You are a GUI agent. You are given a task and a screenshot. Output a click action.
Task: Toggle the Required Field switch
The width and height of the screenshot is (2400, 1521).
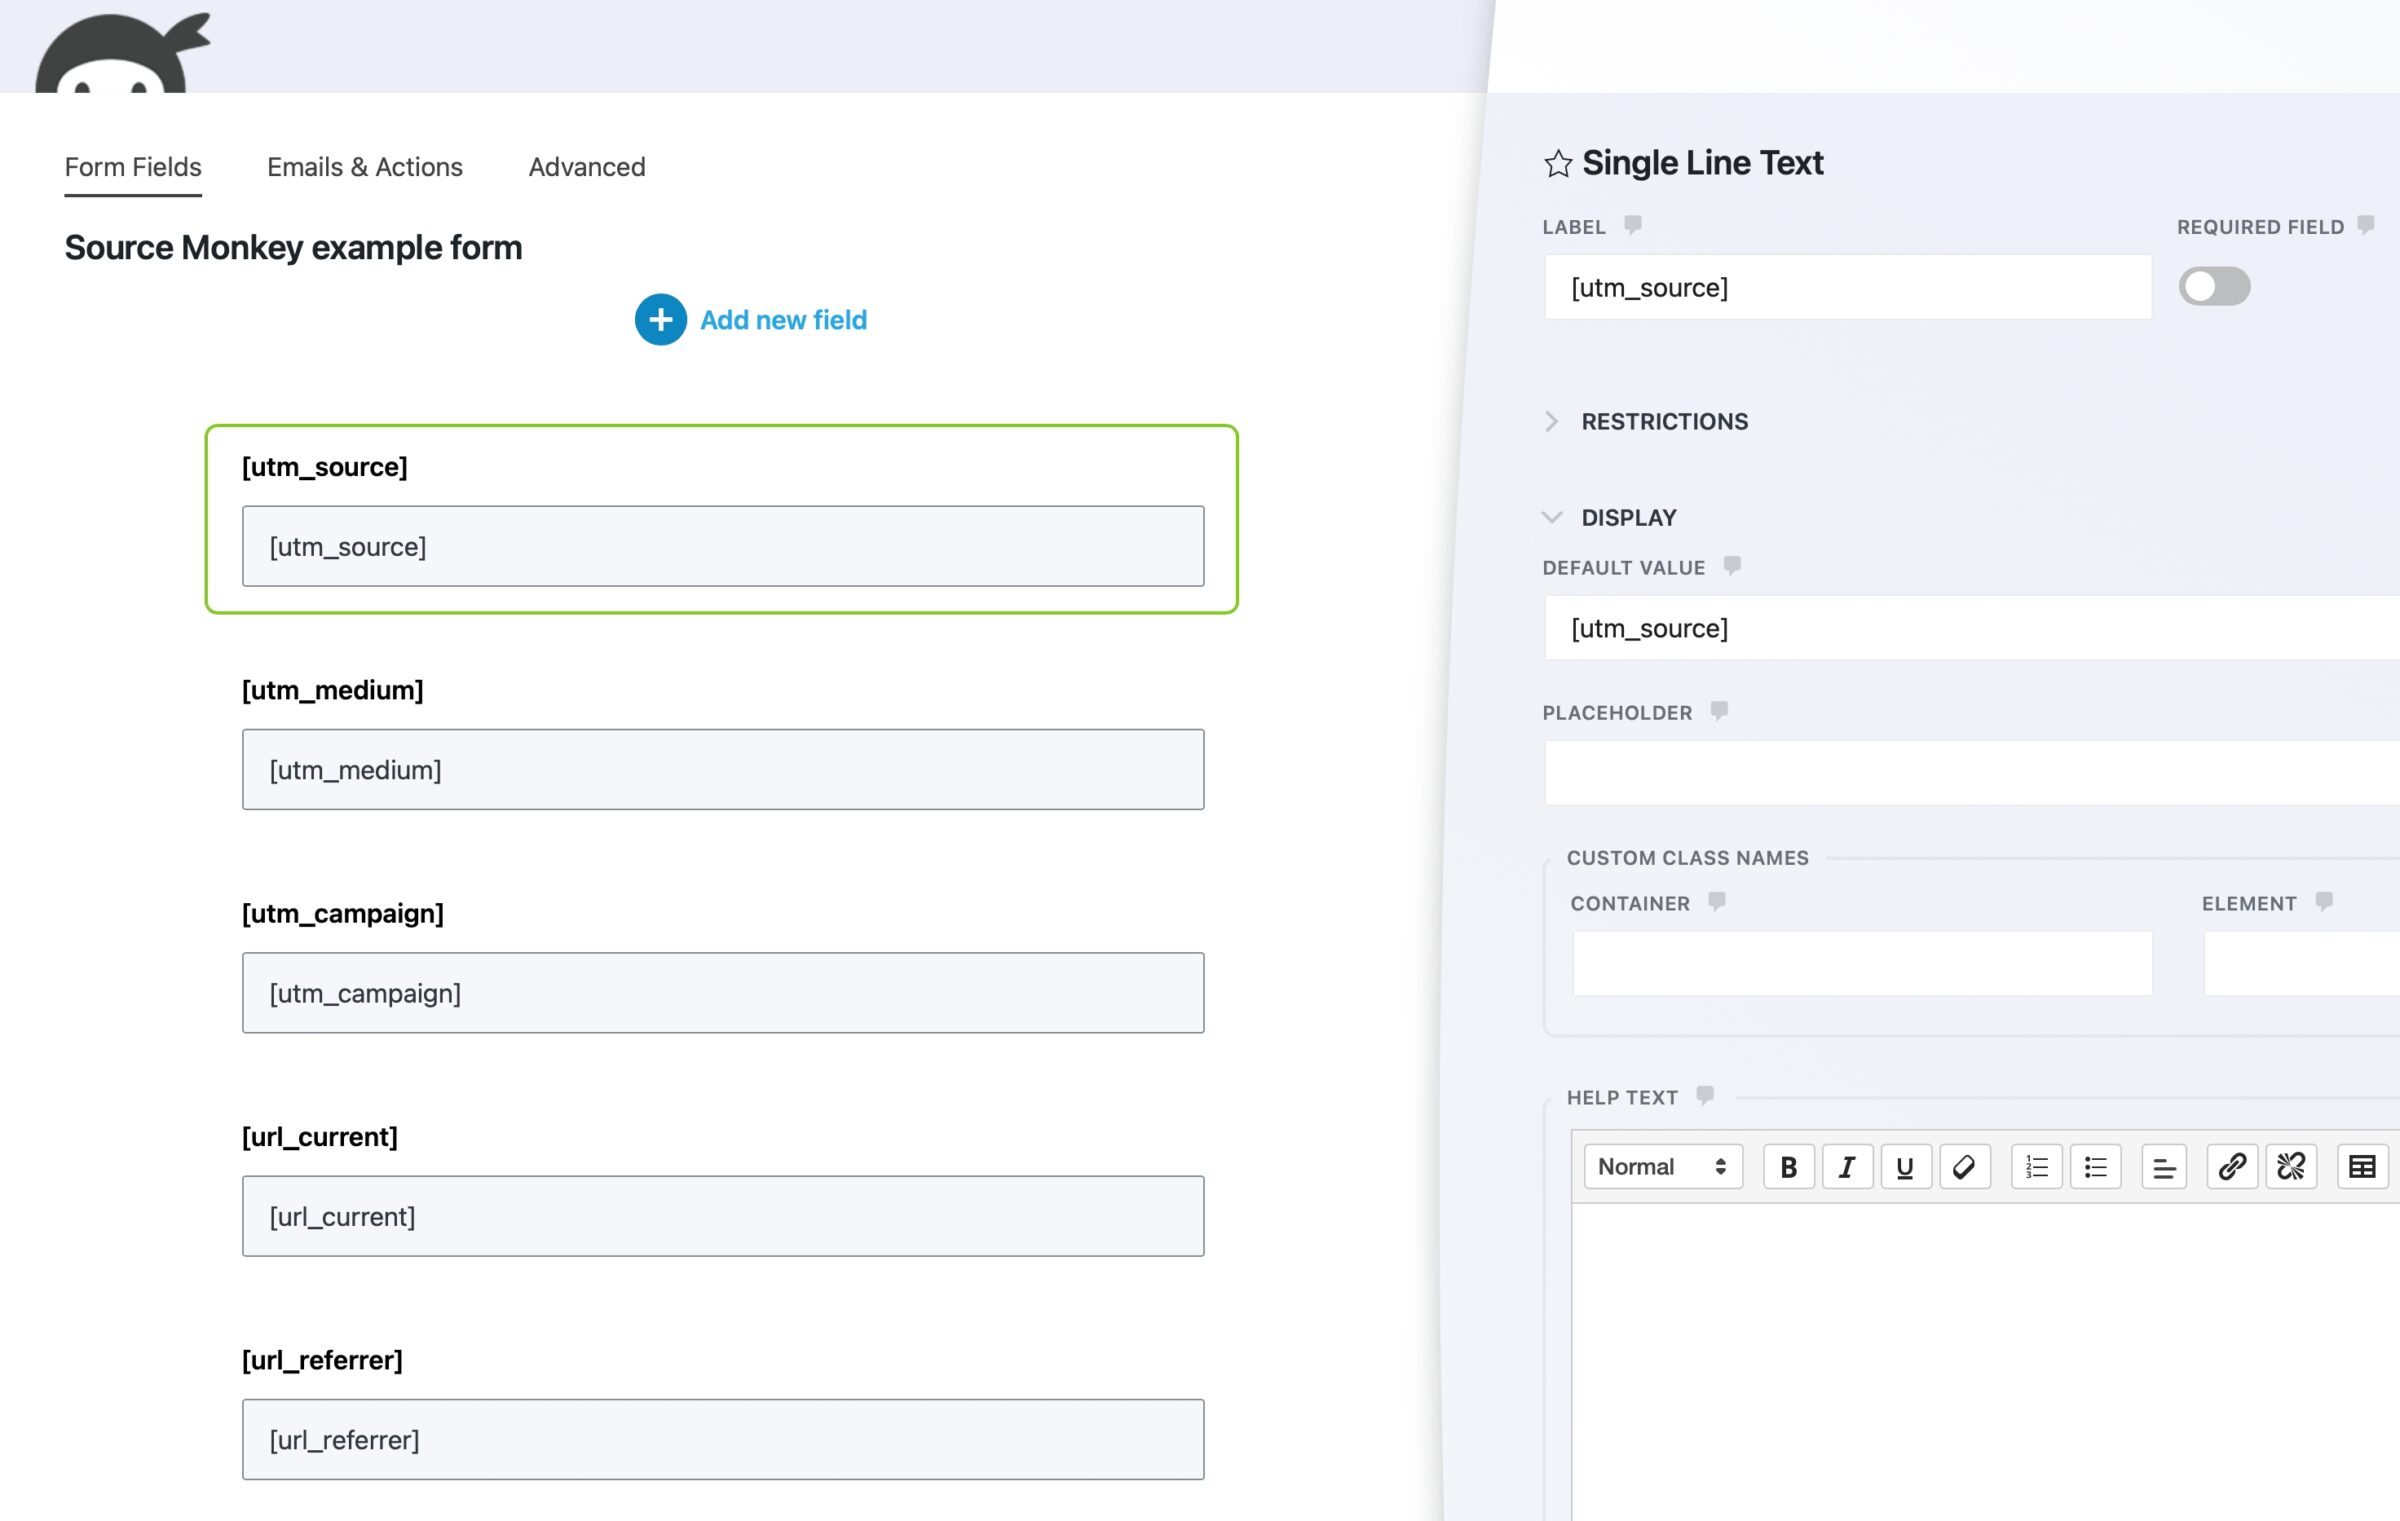2214,287
